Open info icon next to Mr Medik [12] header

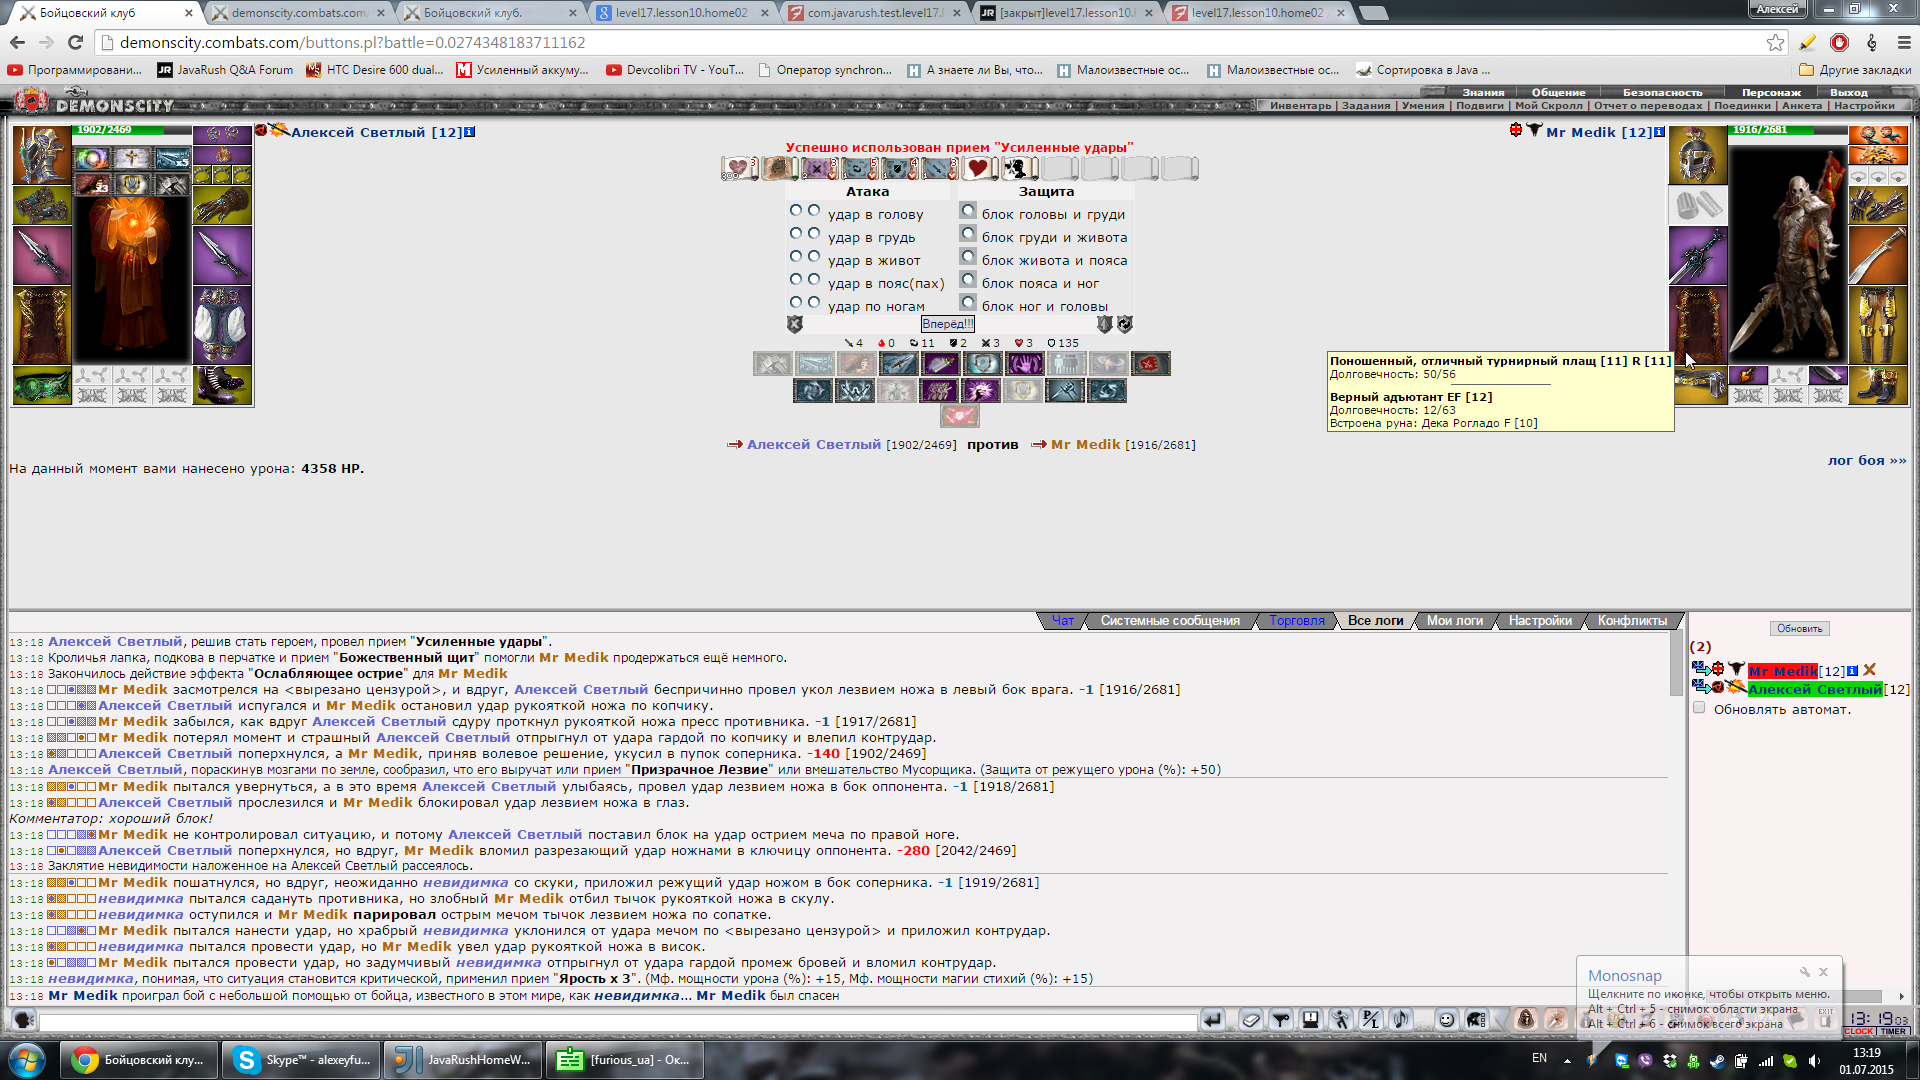click(x=1659, y=132)
